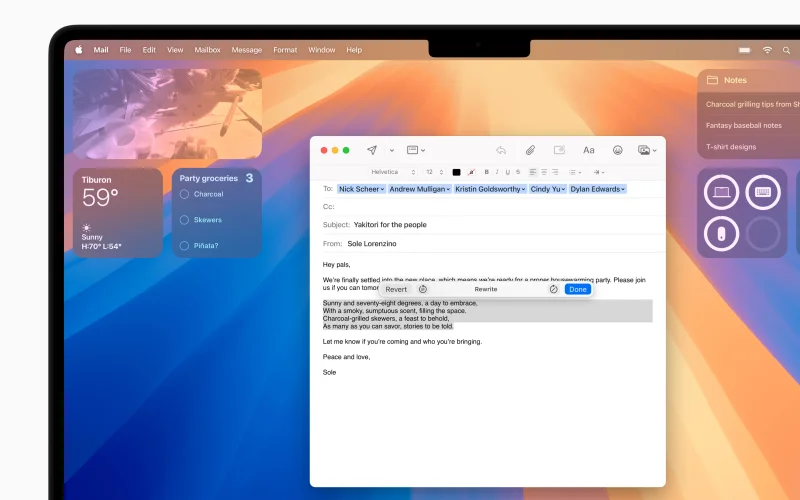Open the photo browser icon
This screenshot has width=800, height=500.
[644, 150]
